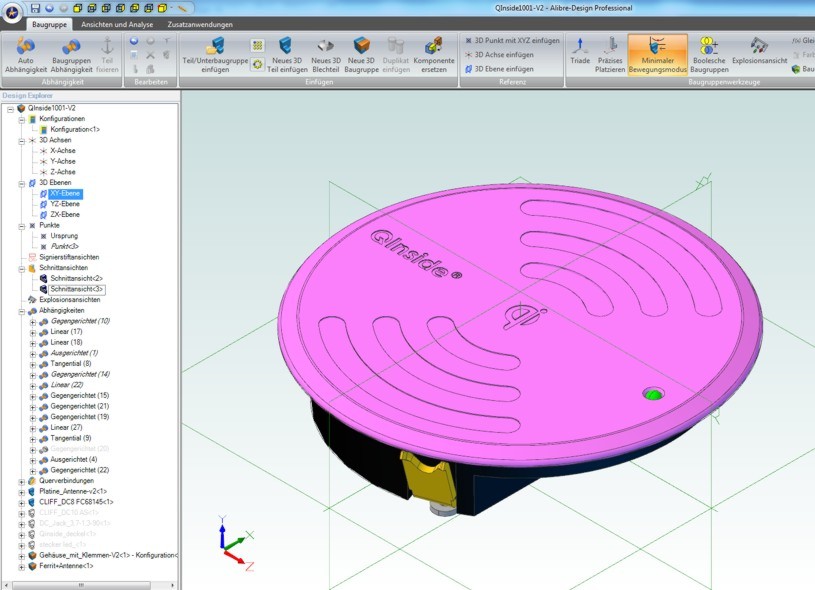Click Neues 3D Teil einfügen
This screenshot has height=590, width=815.
[x=287, y=55]
